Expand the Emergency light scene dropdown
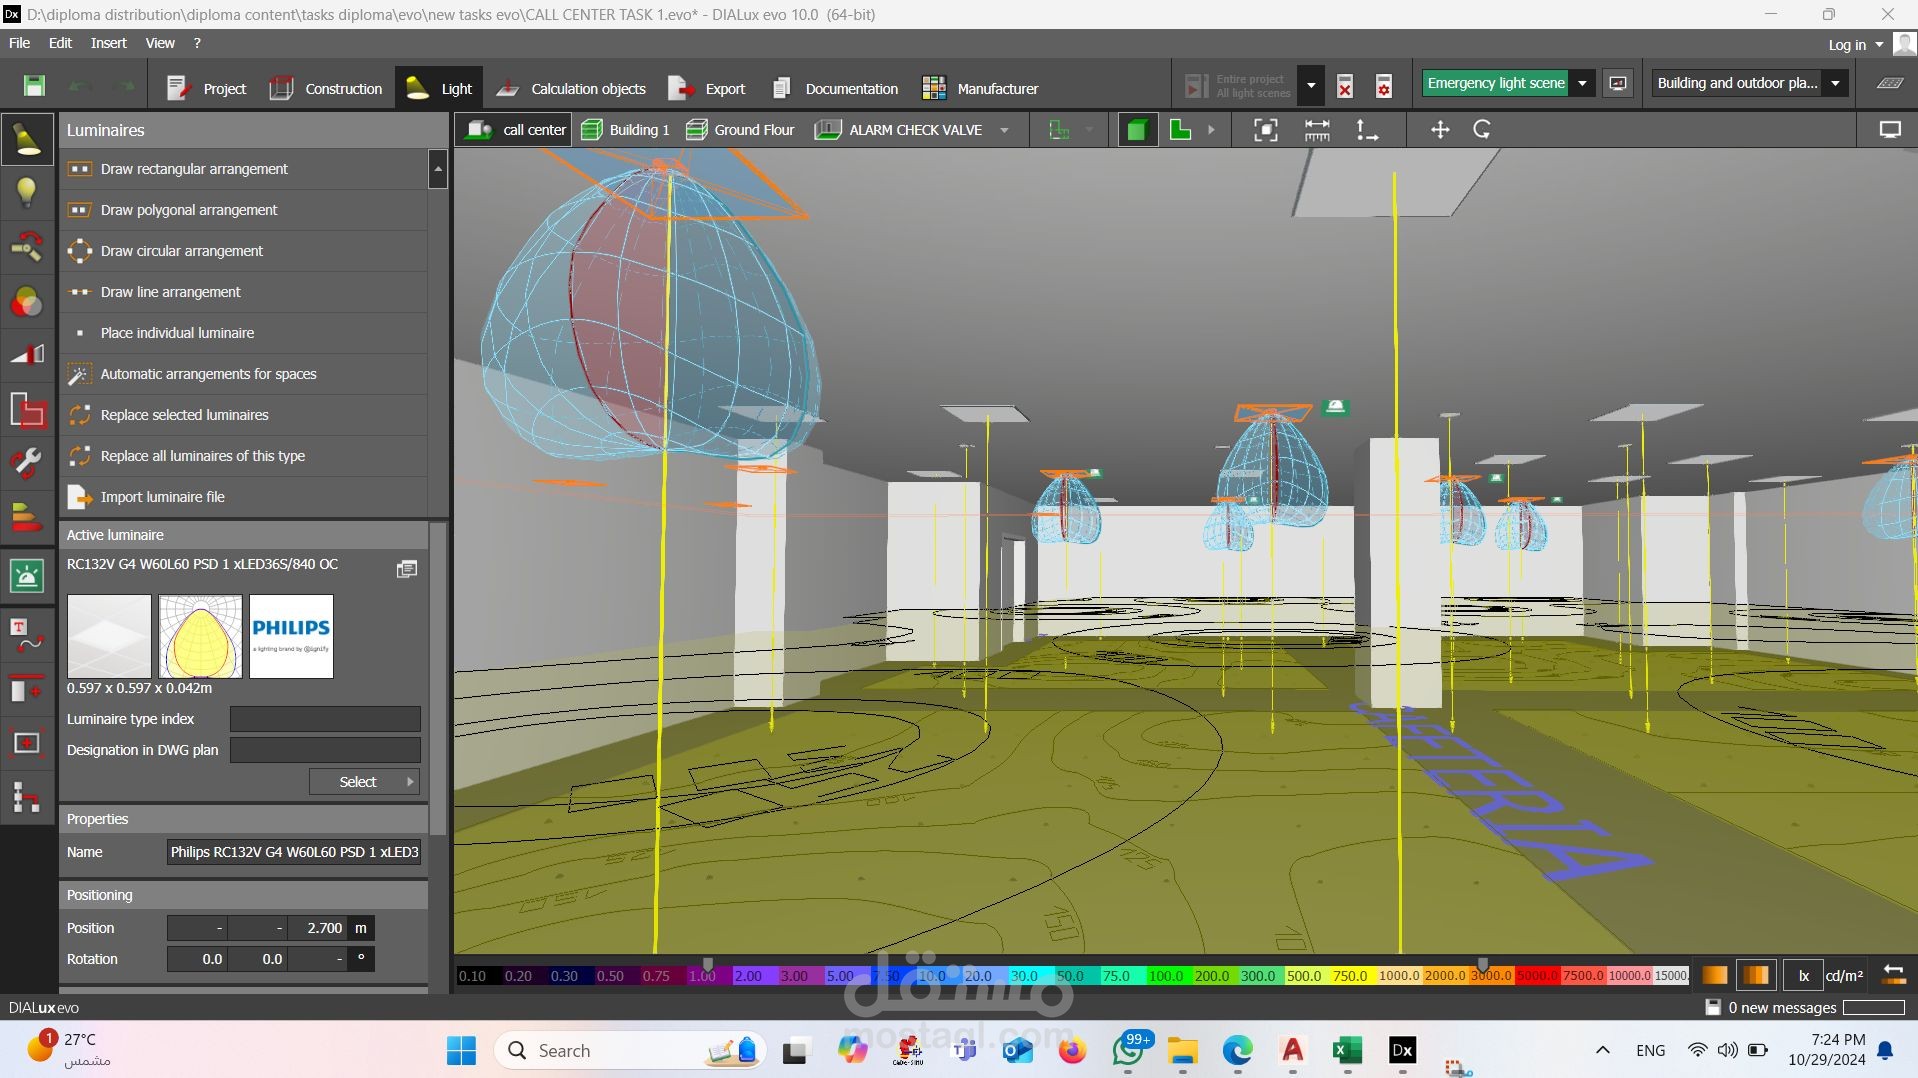 click(1582, 83)
